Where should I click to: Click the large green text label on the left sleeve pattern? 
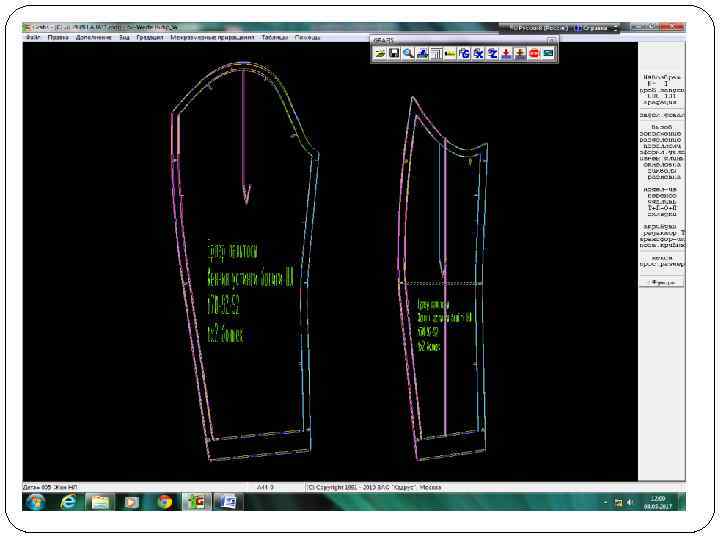tap(250, 291)
